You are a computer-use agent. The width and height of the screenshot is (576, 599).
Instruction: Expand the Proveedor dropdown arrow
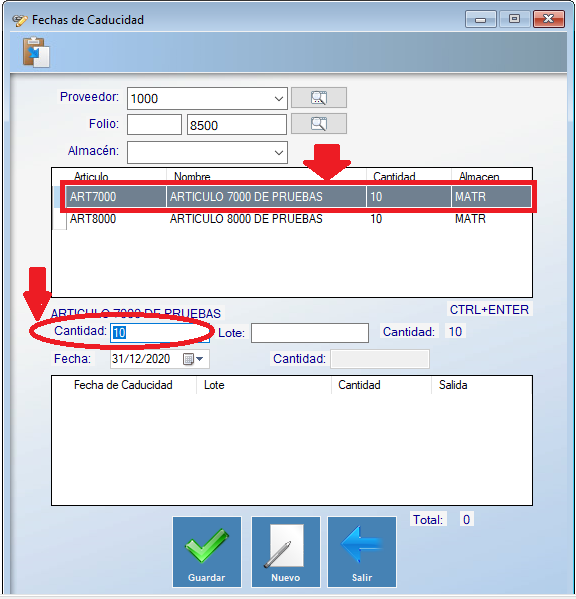[x=279, y=99]
